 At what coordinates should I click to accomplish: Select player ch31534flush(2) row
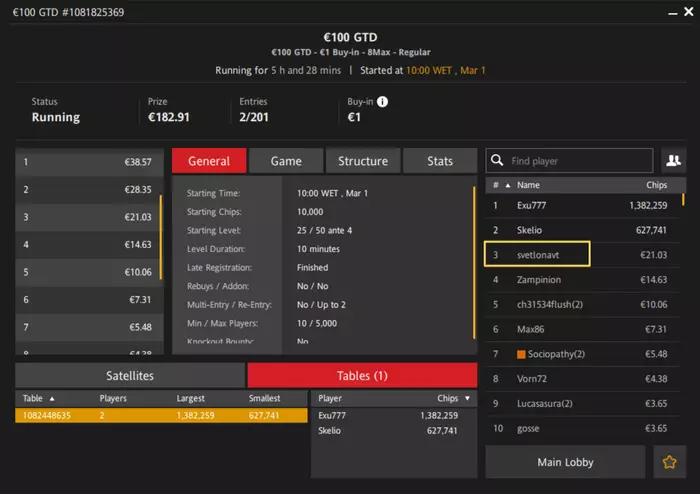click(582, 304)
